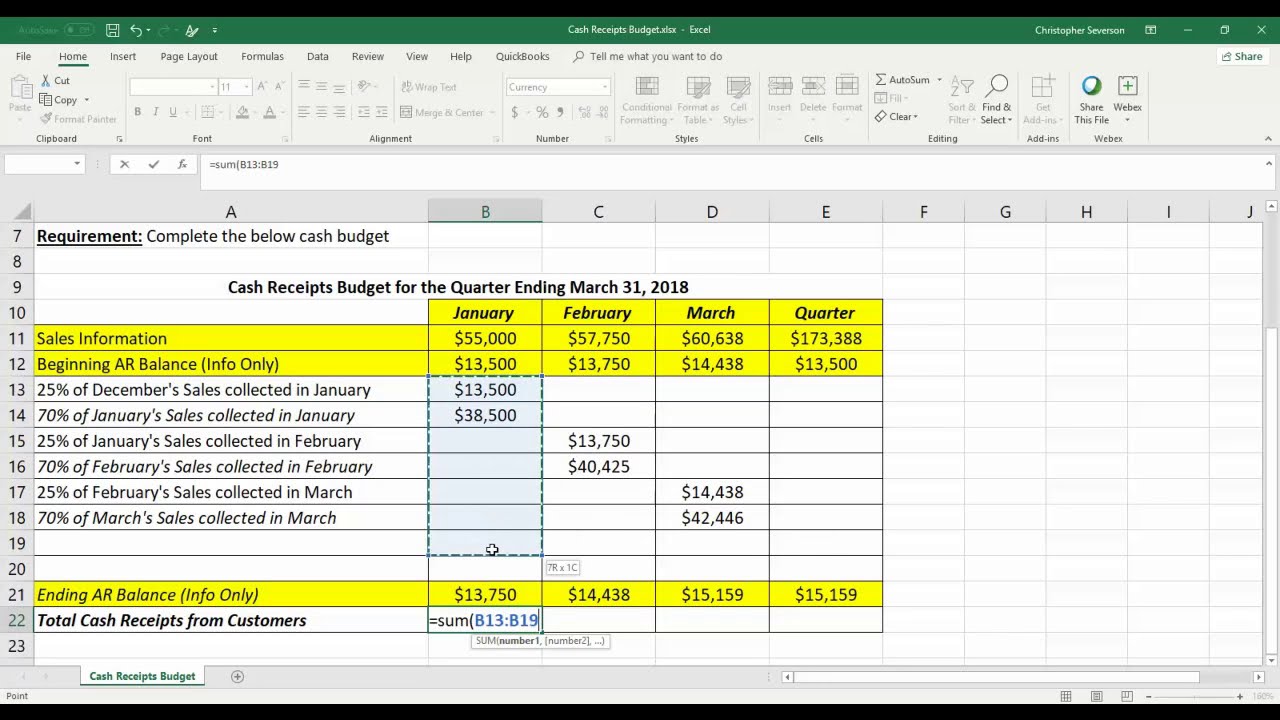Open the Currency number format dropdown

click(604, 87)
